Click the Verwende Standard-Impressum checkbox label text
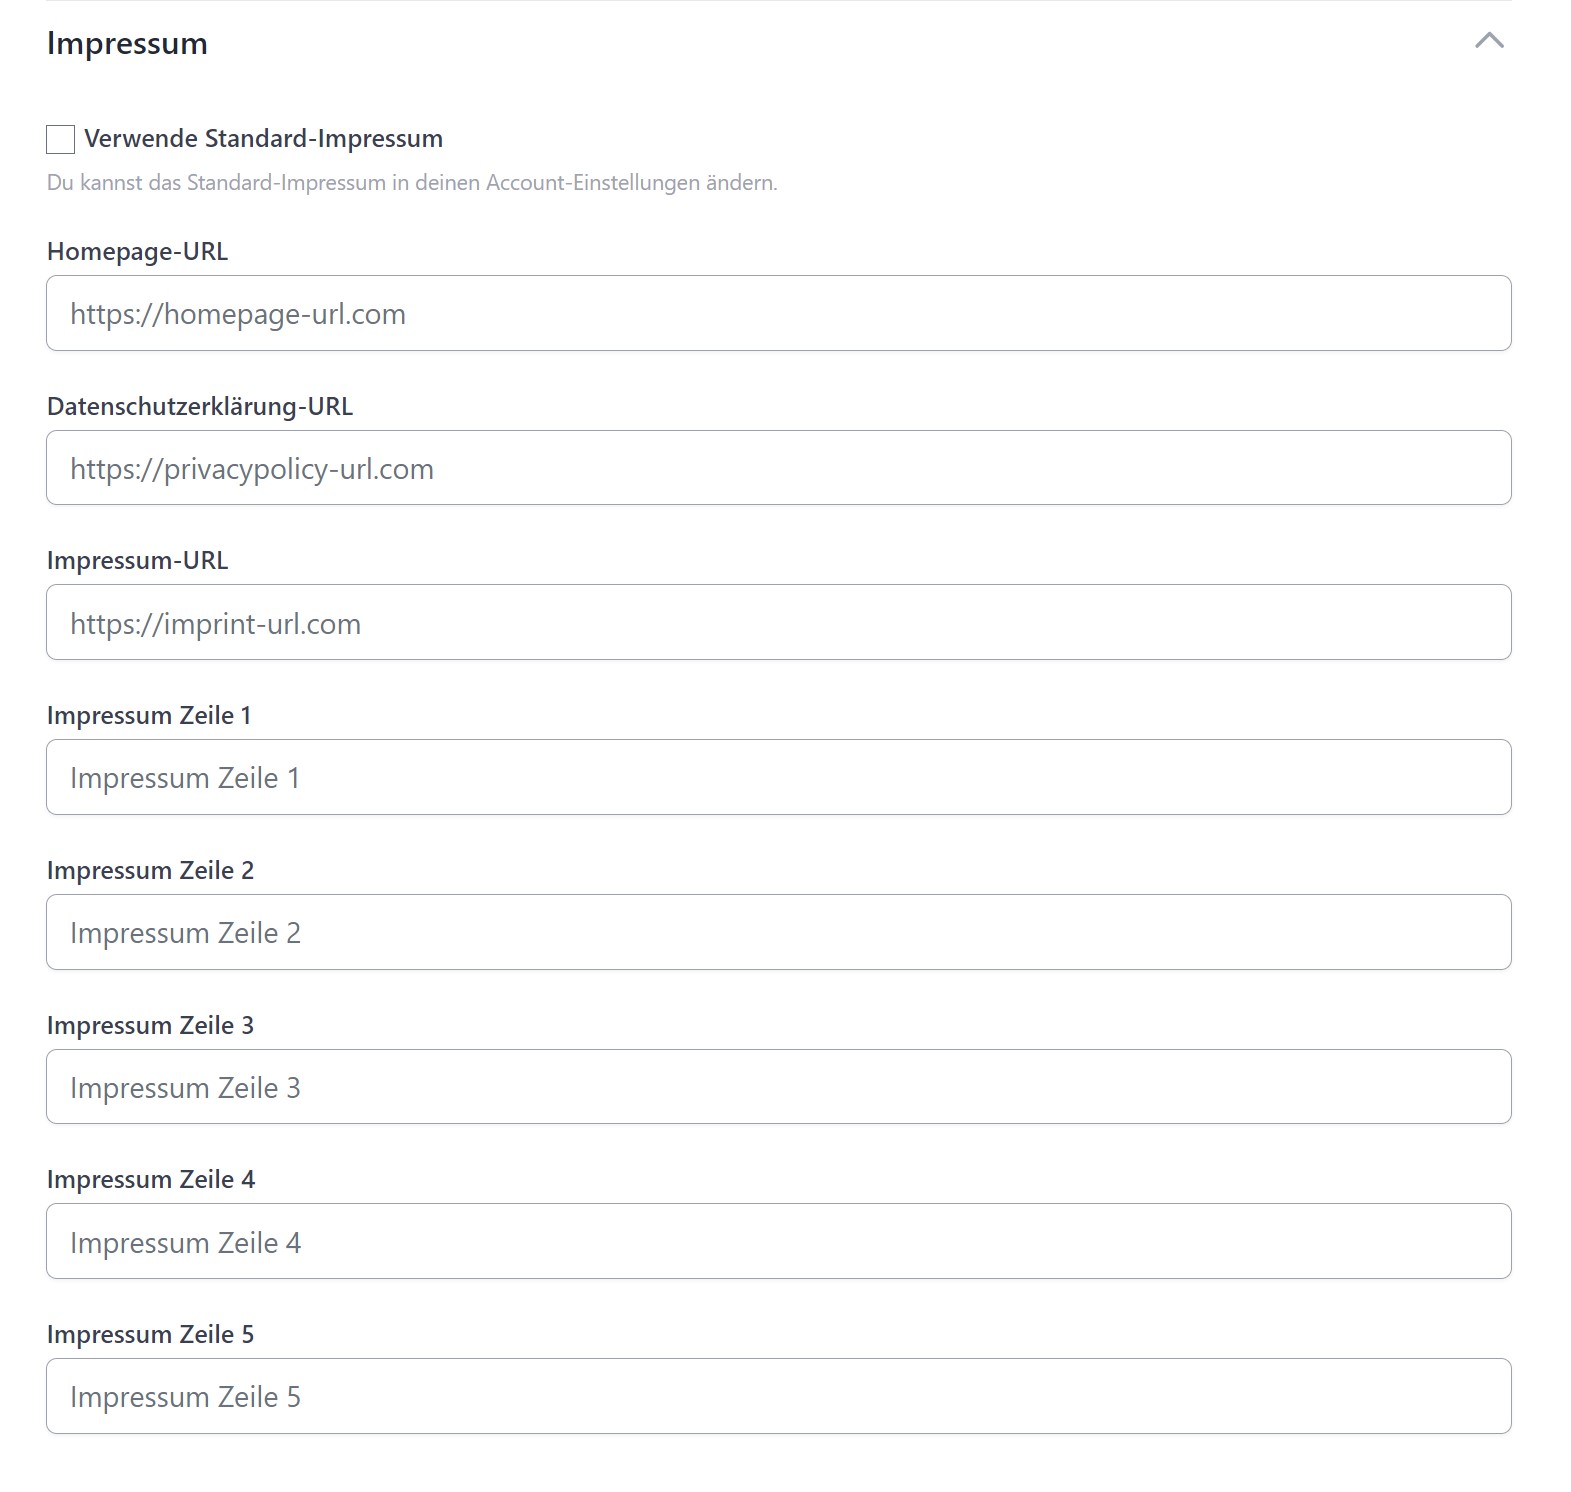This screenshot has width=1571, height=1492. click(263, 139)
